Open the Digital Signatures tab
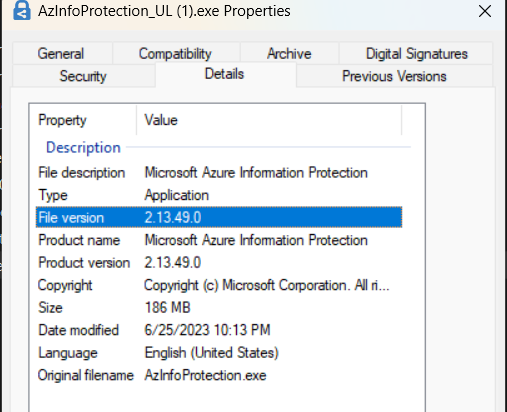The width and height of the screenshot is (507, 412). point(416,53)
